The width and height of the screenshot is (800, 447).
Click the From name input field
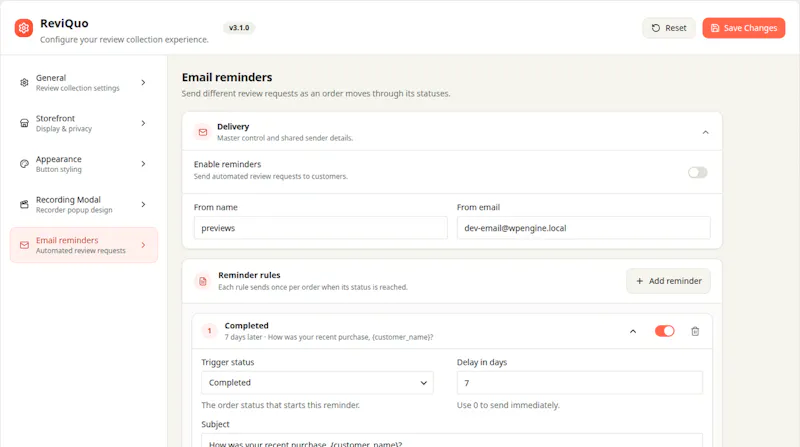(320, 228)
